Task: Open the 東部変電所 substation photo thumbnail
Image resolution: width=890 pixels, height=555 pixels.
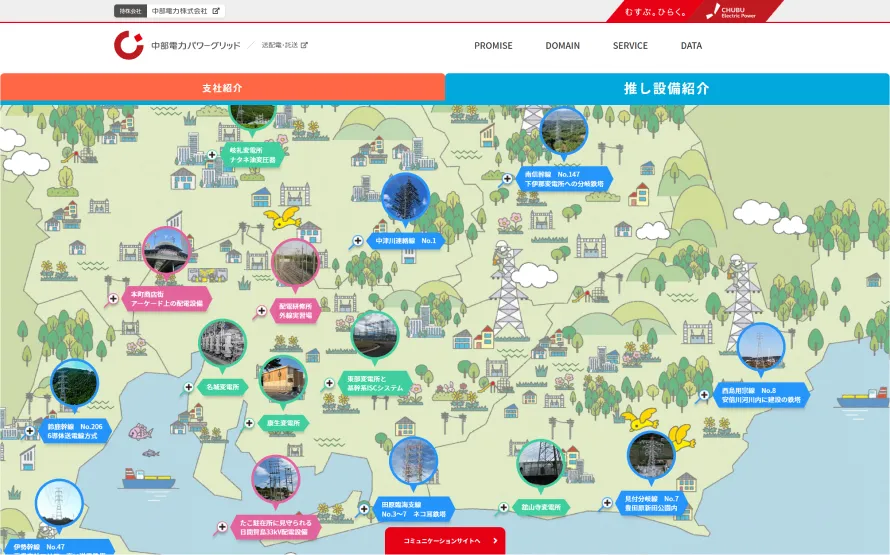Action: click(375, 335)
